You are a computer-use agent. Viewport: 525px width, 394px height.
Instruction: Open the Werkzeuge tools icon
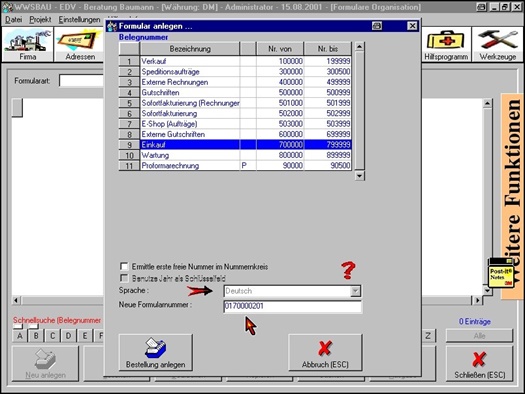coord(498,44)
